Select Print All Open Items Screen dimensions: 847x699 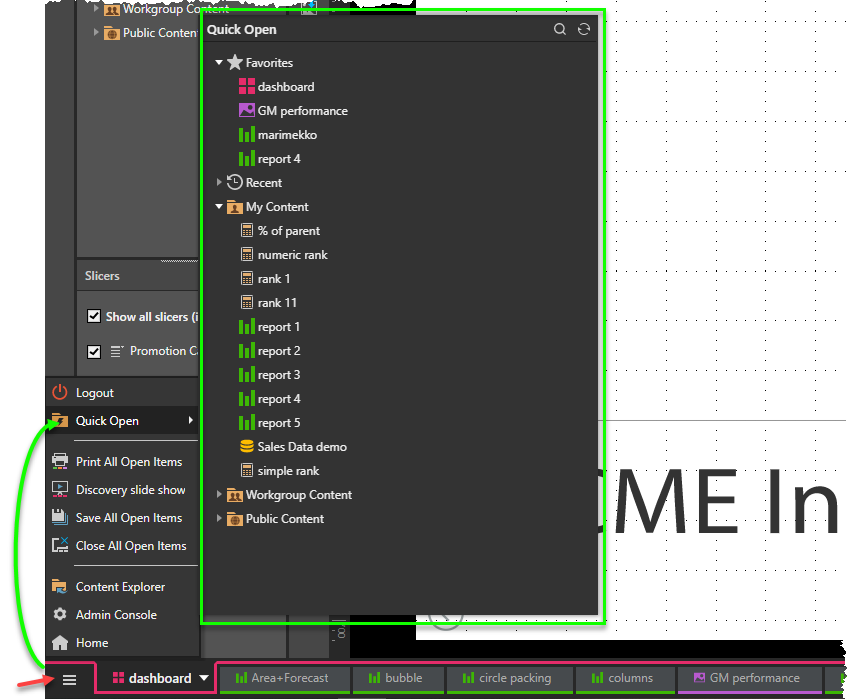[x=128, y=462]
